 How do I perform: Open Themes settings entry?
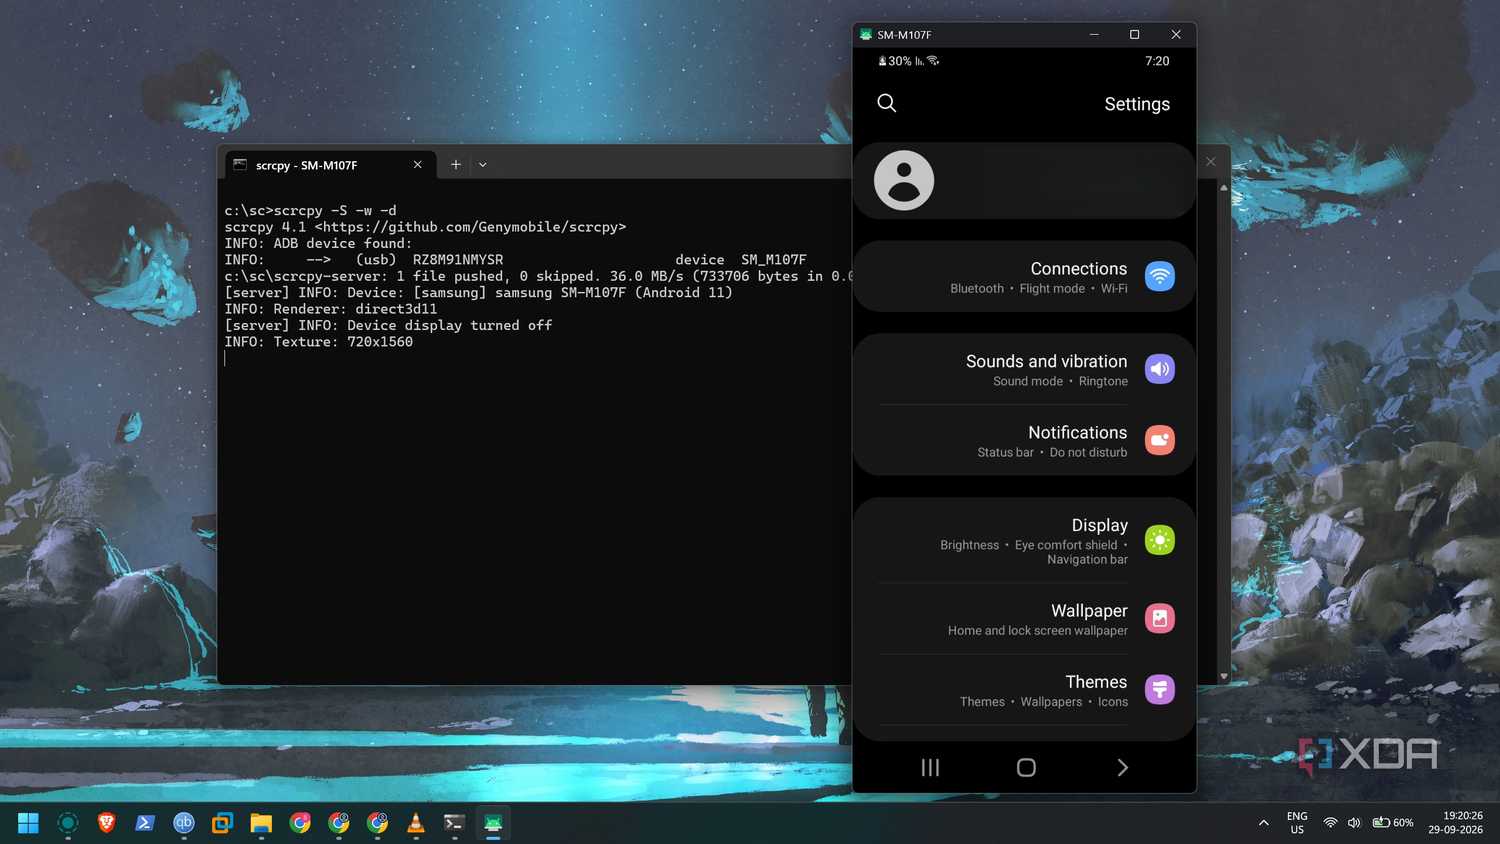click(x=1024, y=689)
